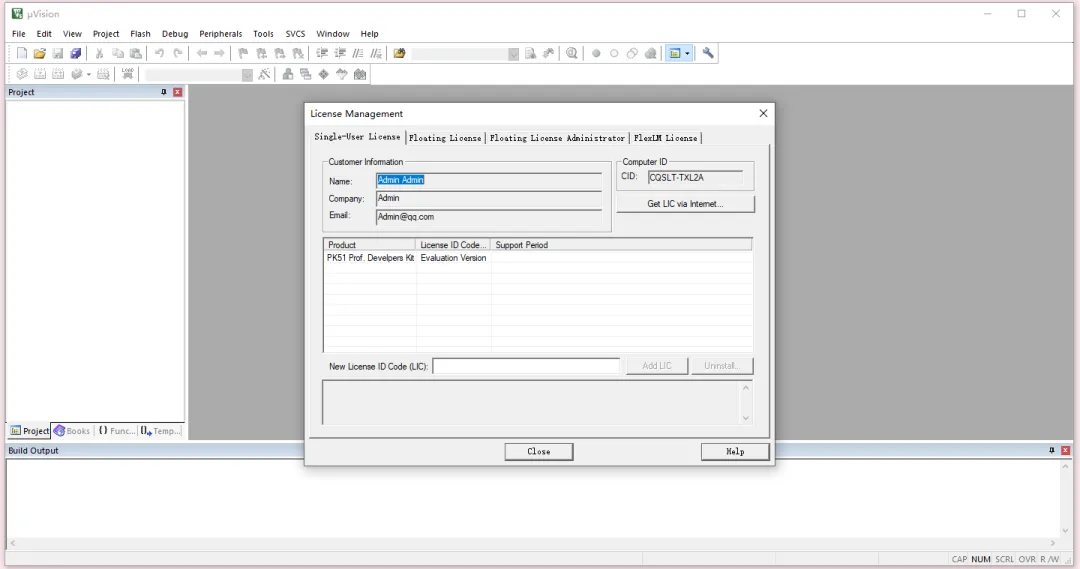Click the Paste clipboard icon
The width and height of the screenshot is (1080, 569).
click(x=136, y=54)
